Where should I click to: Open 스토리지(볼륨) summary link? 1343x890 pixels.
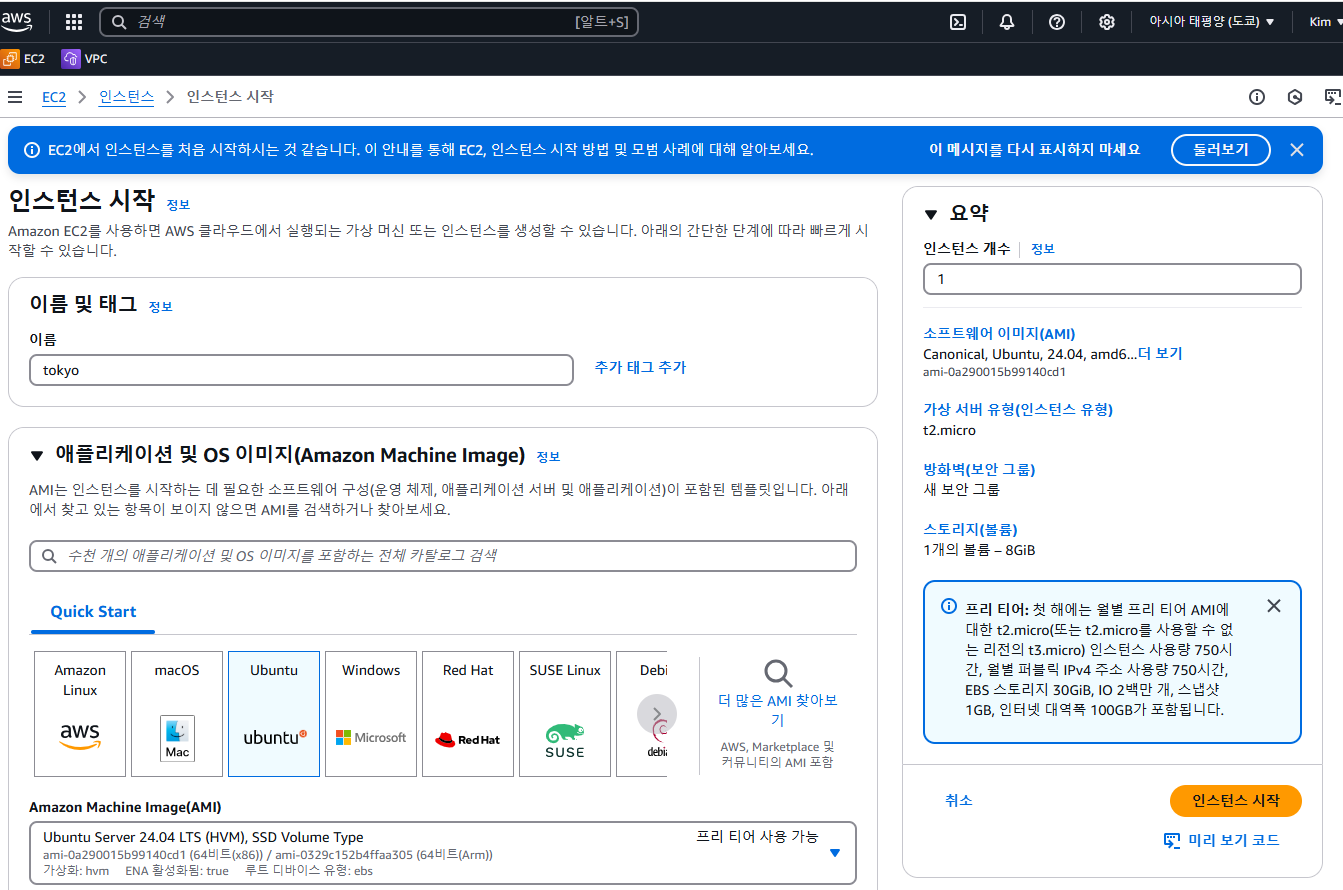pyautogui.click(x=970, y=529)
